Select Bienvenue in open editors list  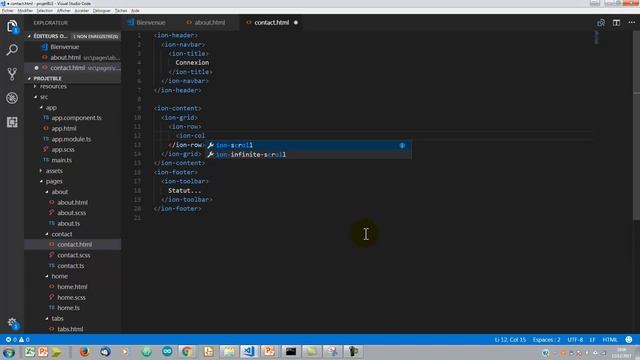[64, 47]
